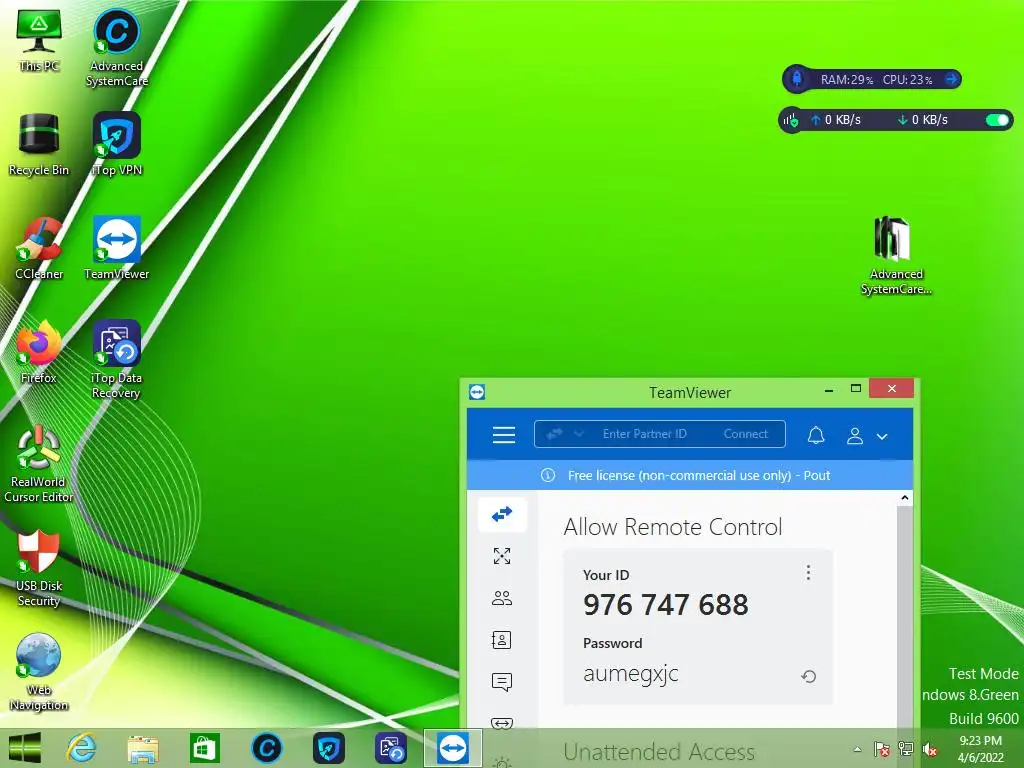Open Advanced SystemCare desktop shortcut with blue C

[116, 47]
